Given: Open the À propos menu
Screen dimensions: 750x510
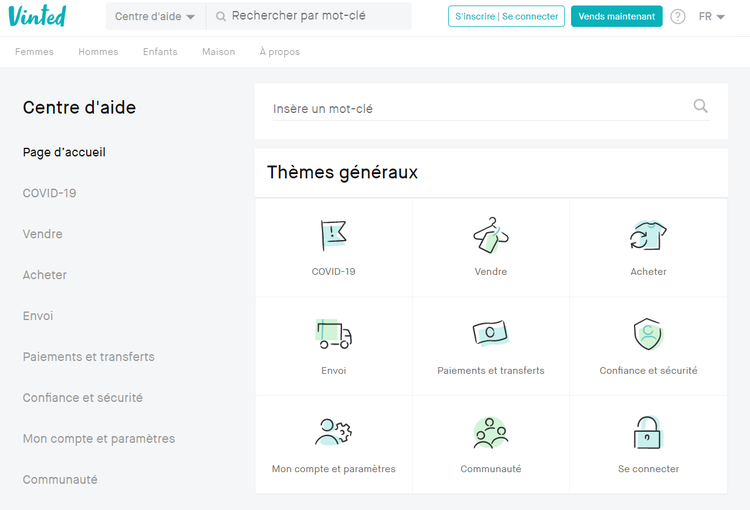Looking at the screenshot, I should 280,52.
